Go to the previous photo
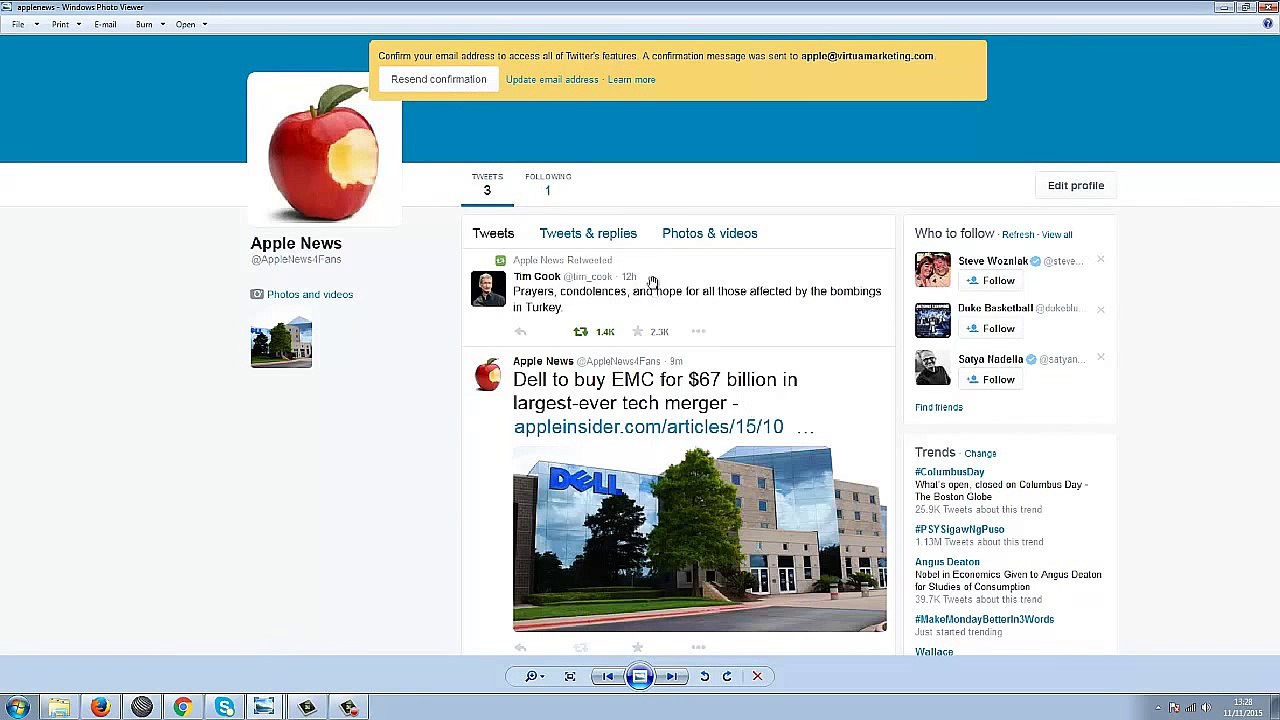The width and height of the screenshot is (1280, 720). tap(607, 677)
